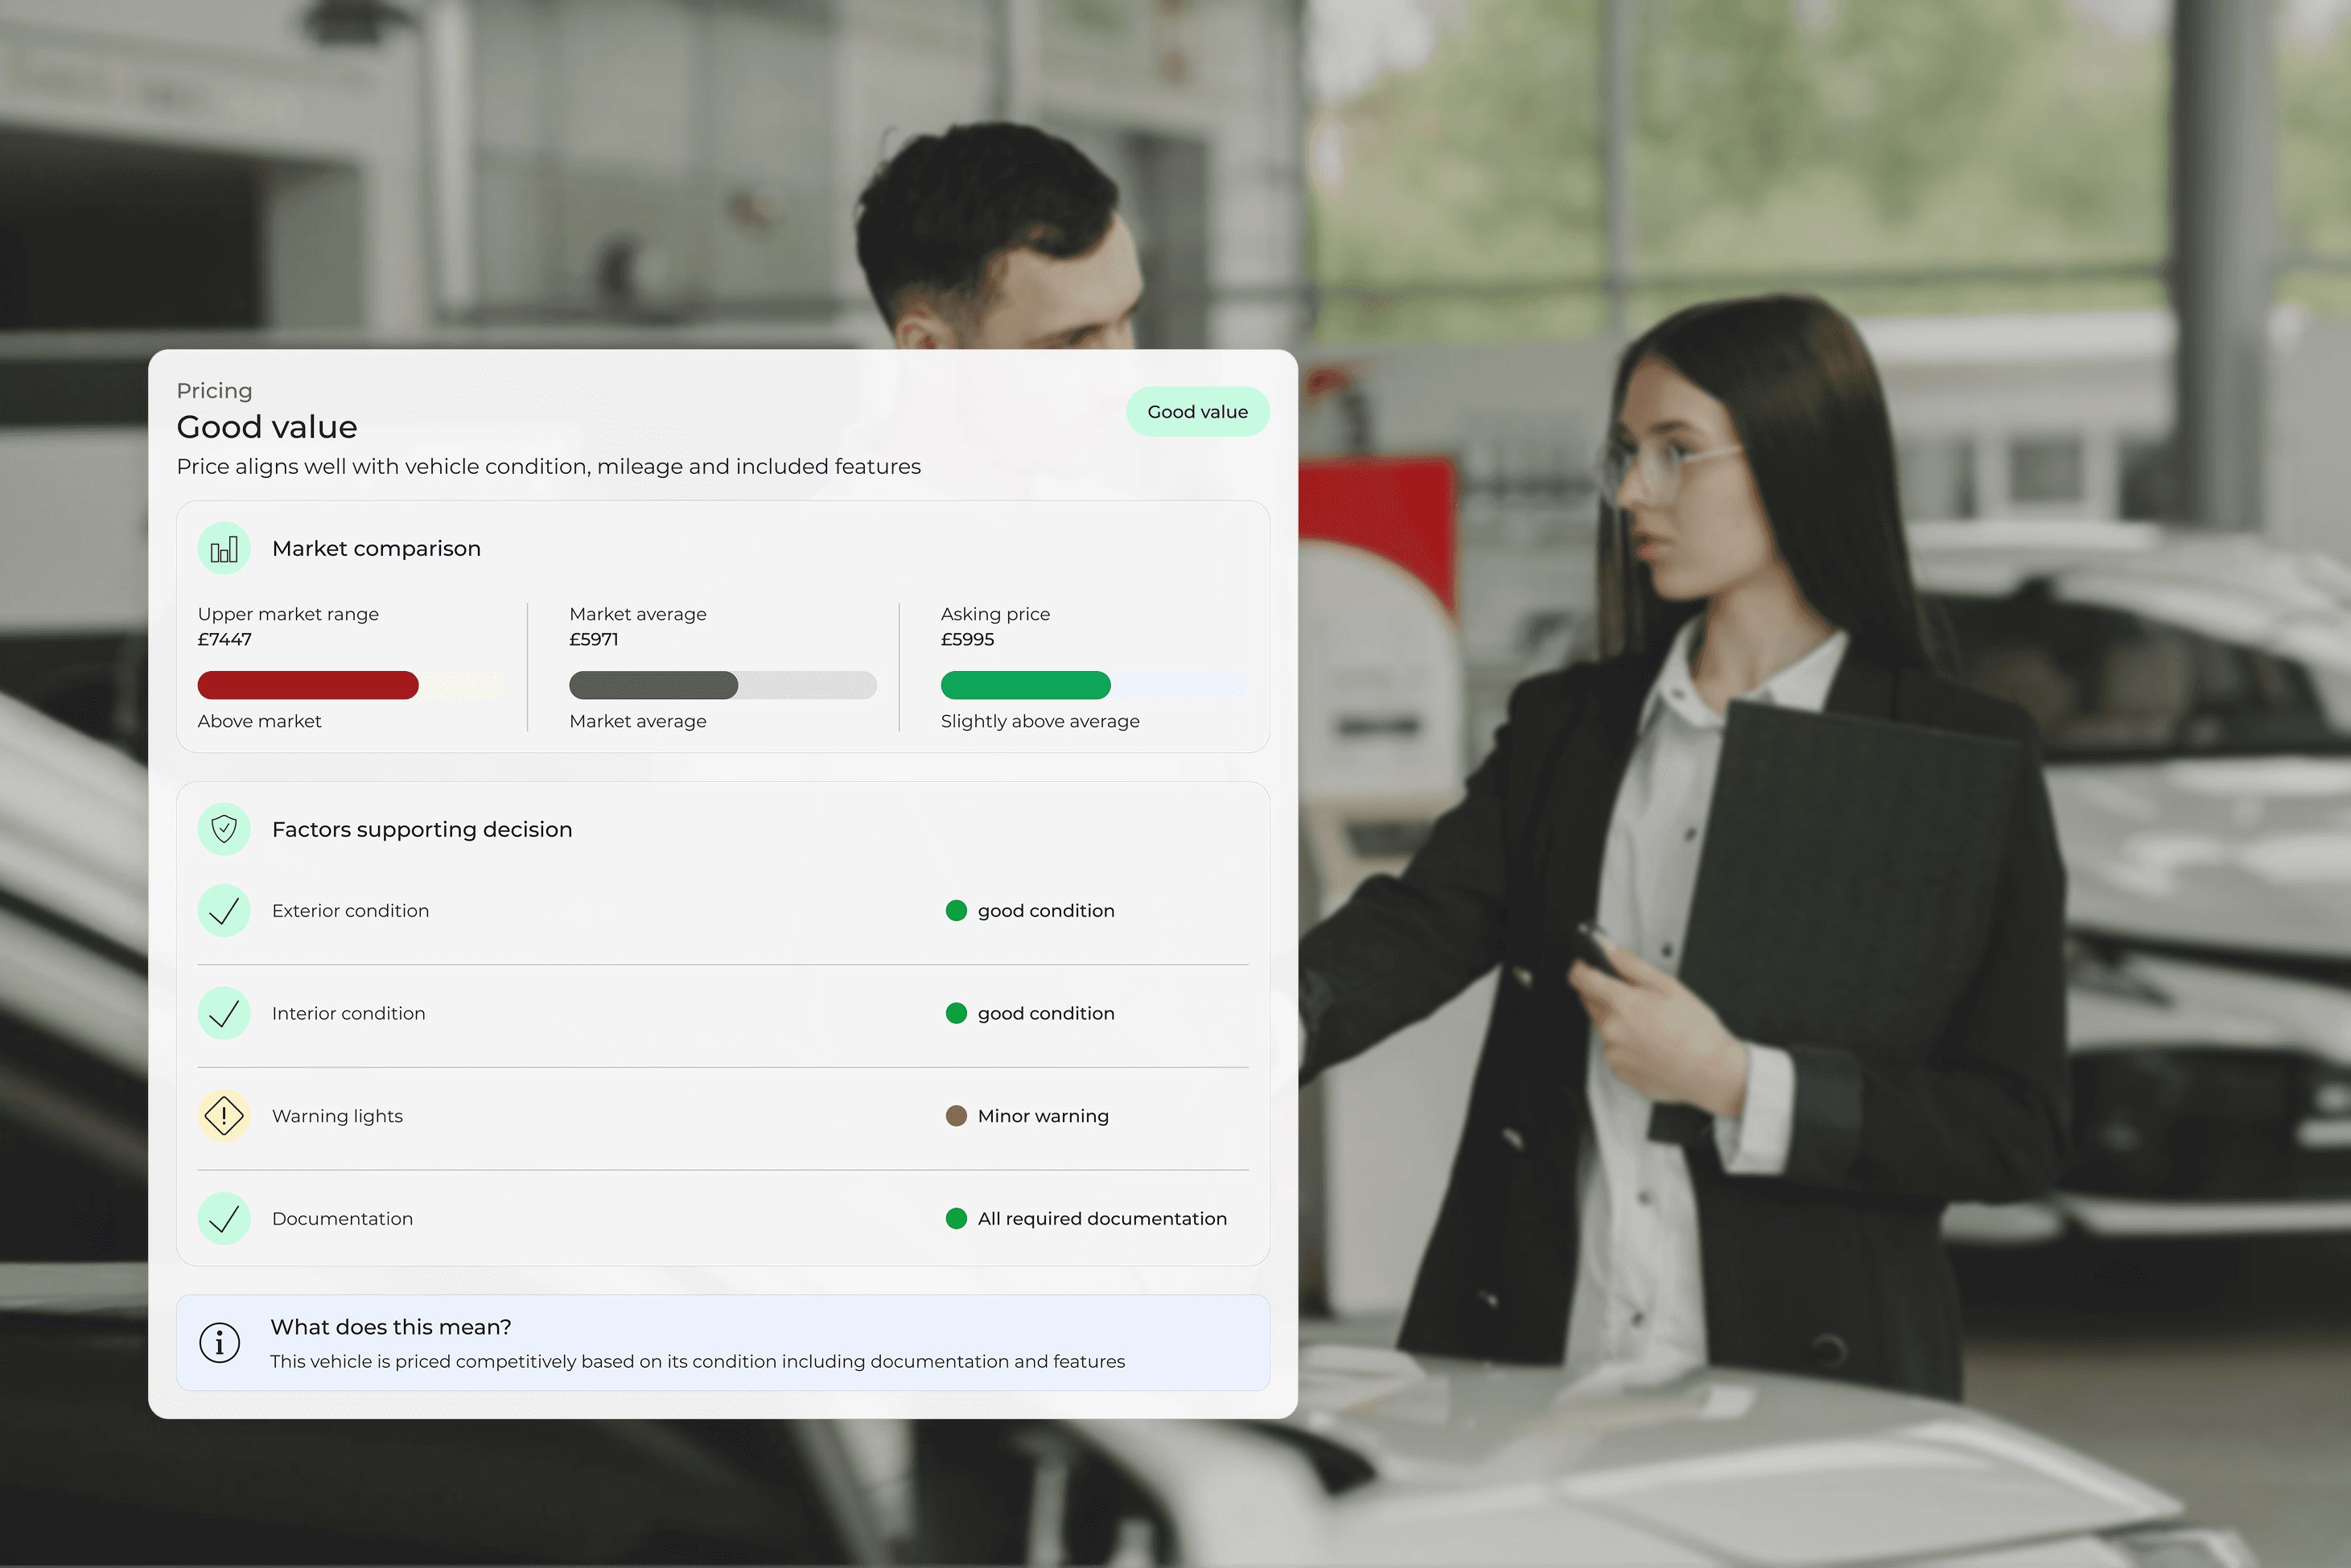This screenshot has height=1568, width=2351.
Task: Click the Asking price label
Action: coord(995,614)
